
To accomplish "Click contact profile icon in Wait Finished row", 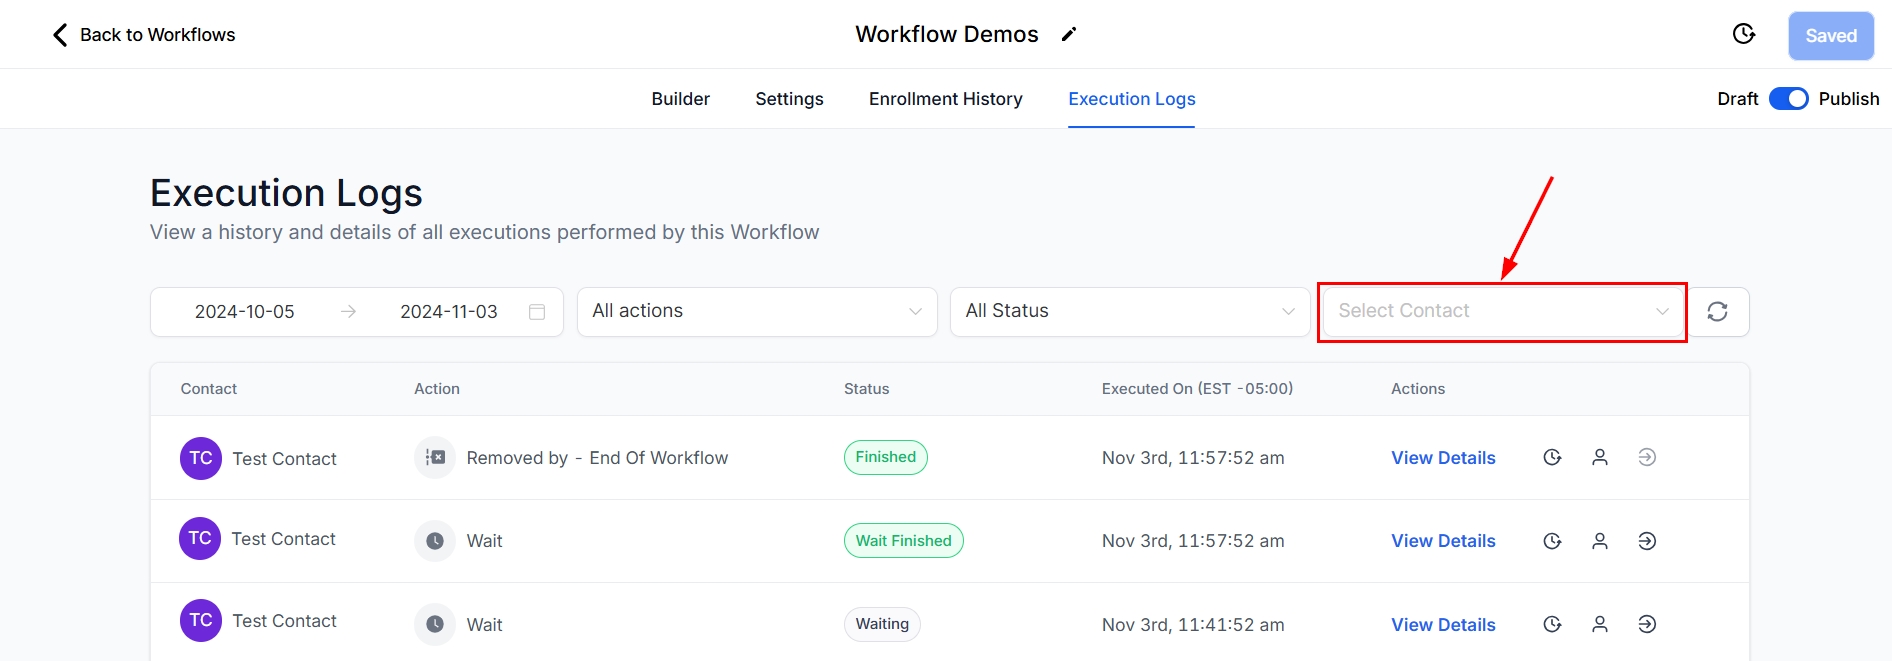I will (1600, 541).
